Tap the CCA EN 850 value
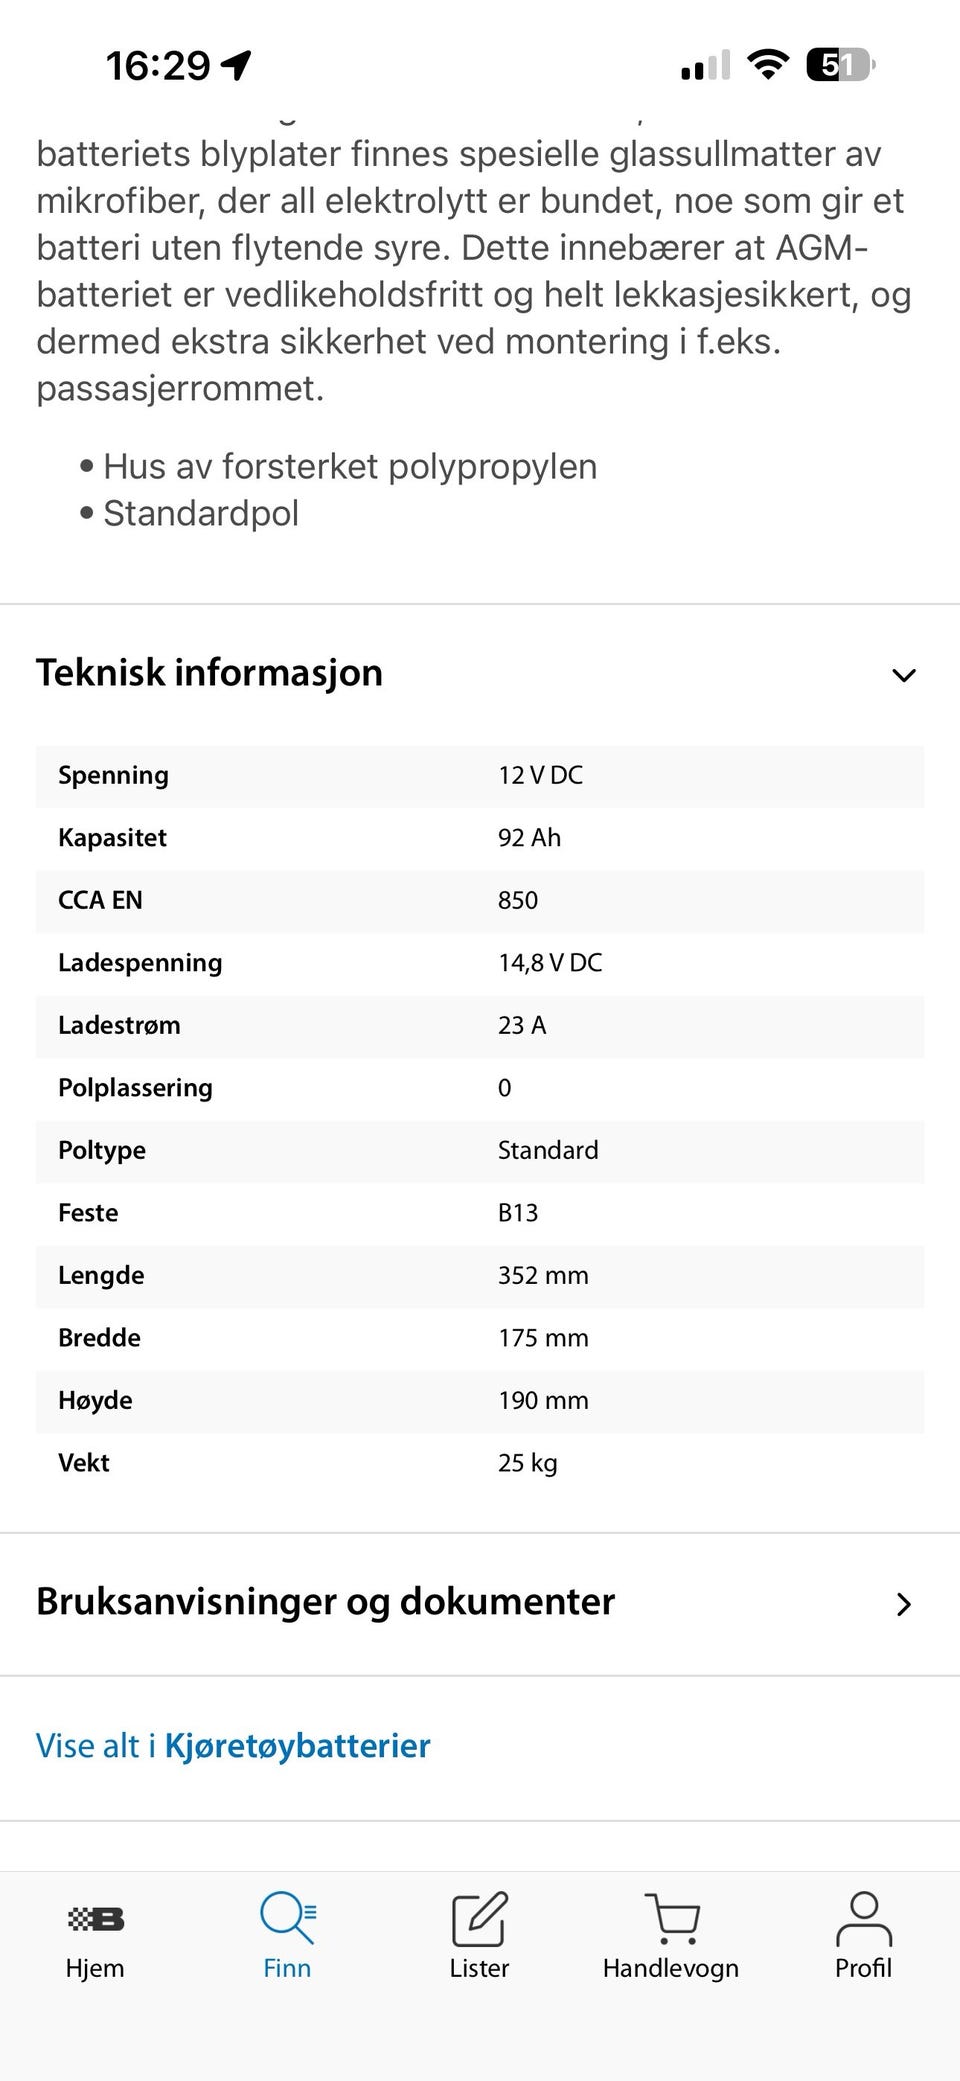 click(x=518, y=900)
